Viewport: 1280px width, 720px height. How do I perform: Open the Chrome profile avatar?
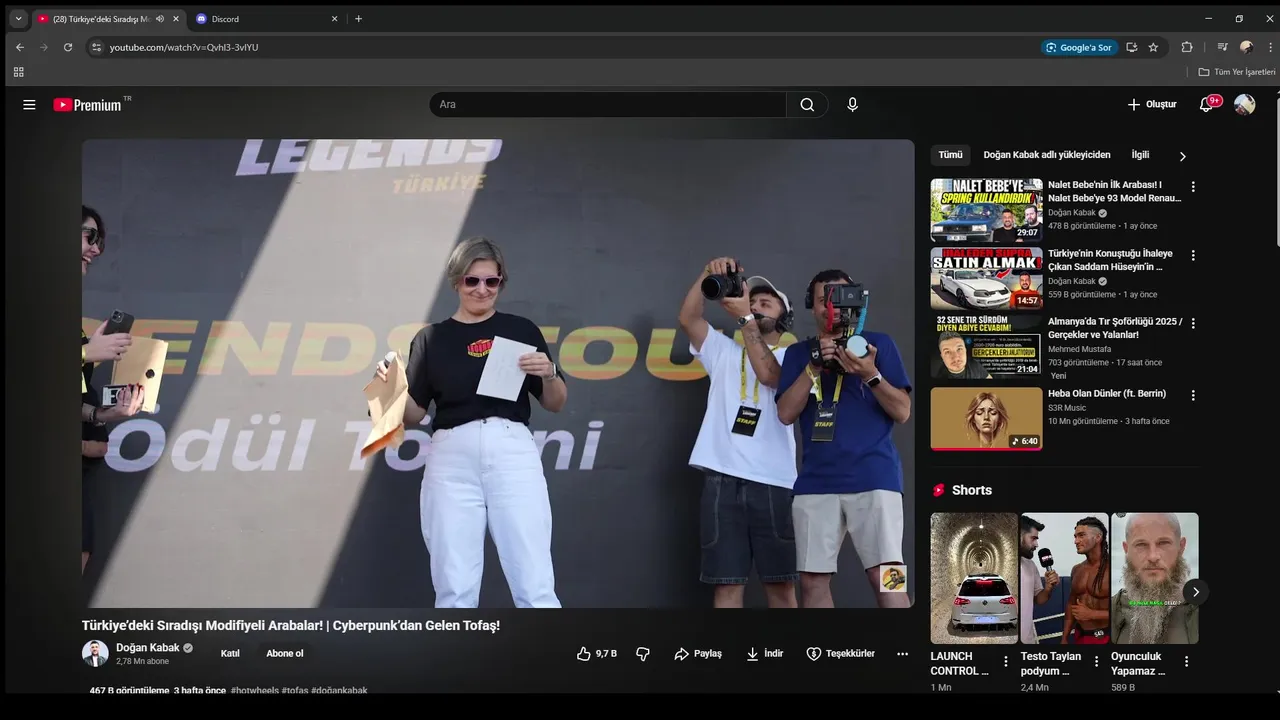1246,47
